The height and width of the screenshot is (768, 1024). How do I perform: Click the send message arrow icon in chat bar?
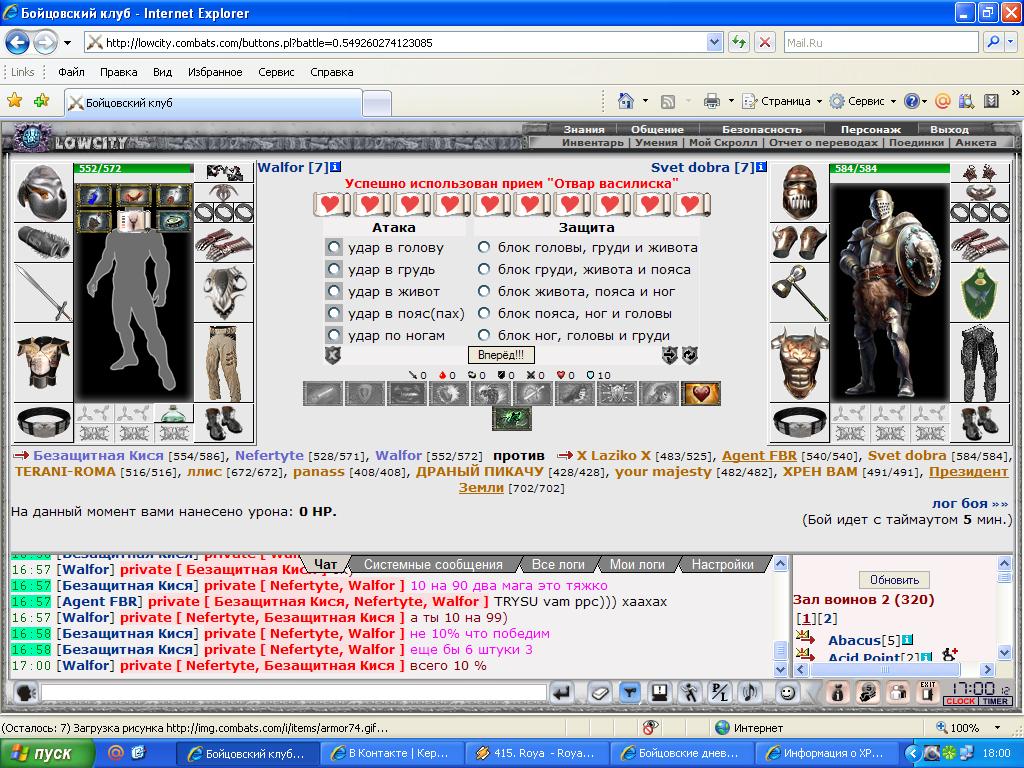(x=562, y=693)
